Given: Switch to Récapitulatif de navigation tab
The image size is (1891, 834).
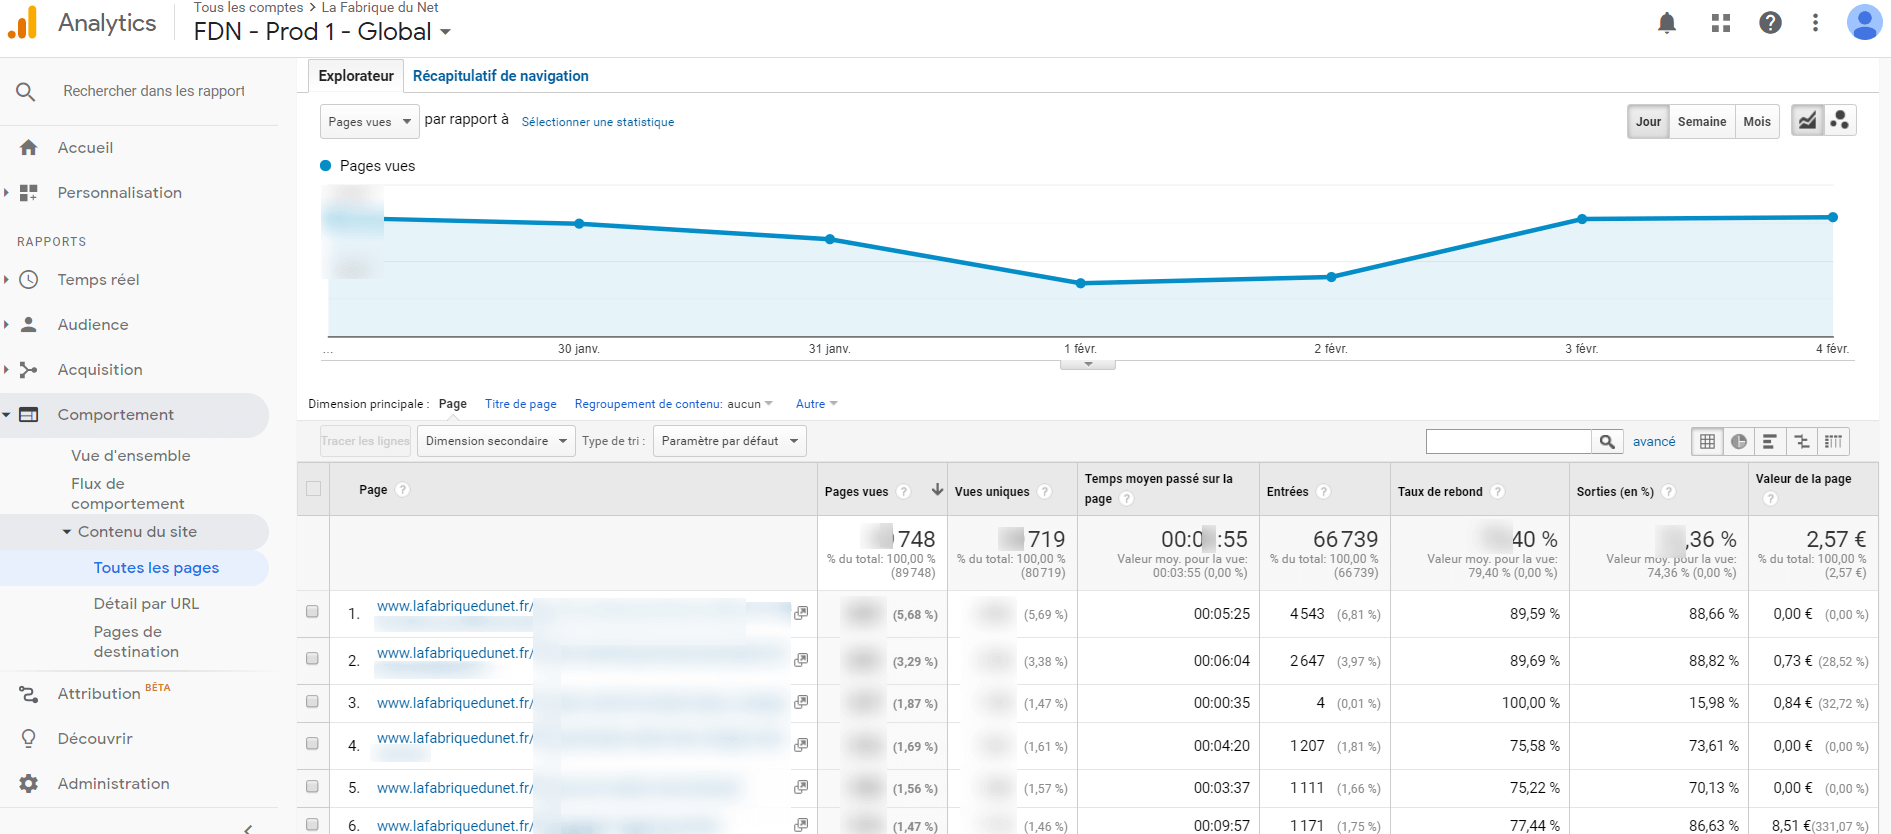Looking at the screenshot, I should point(500,76).
